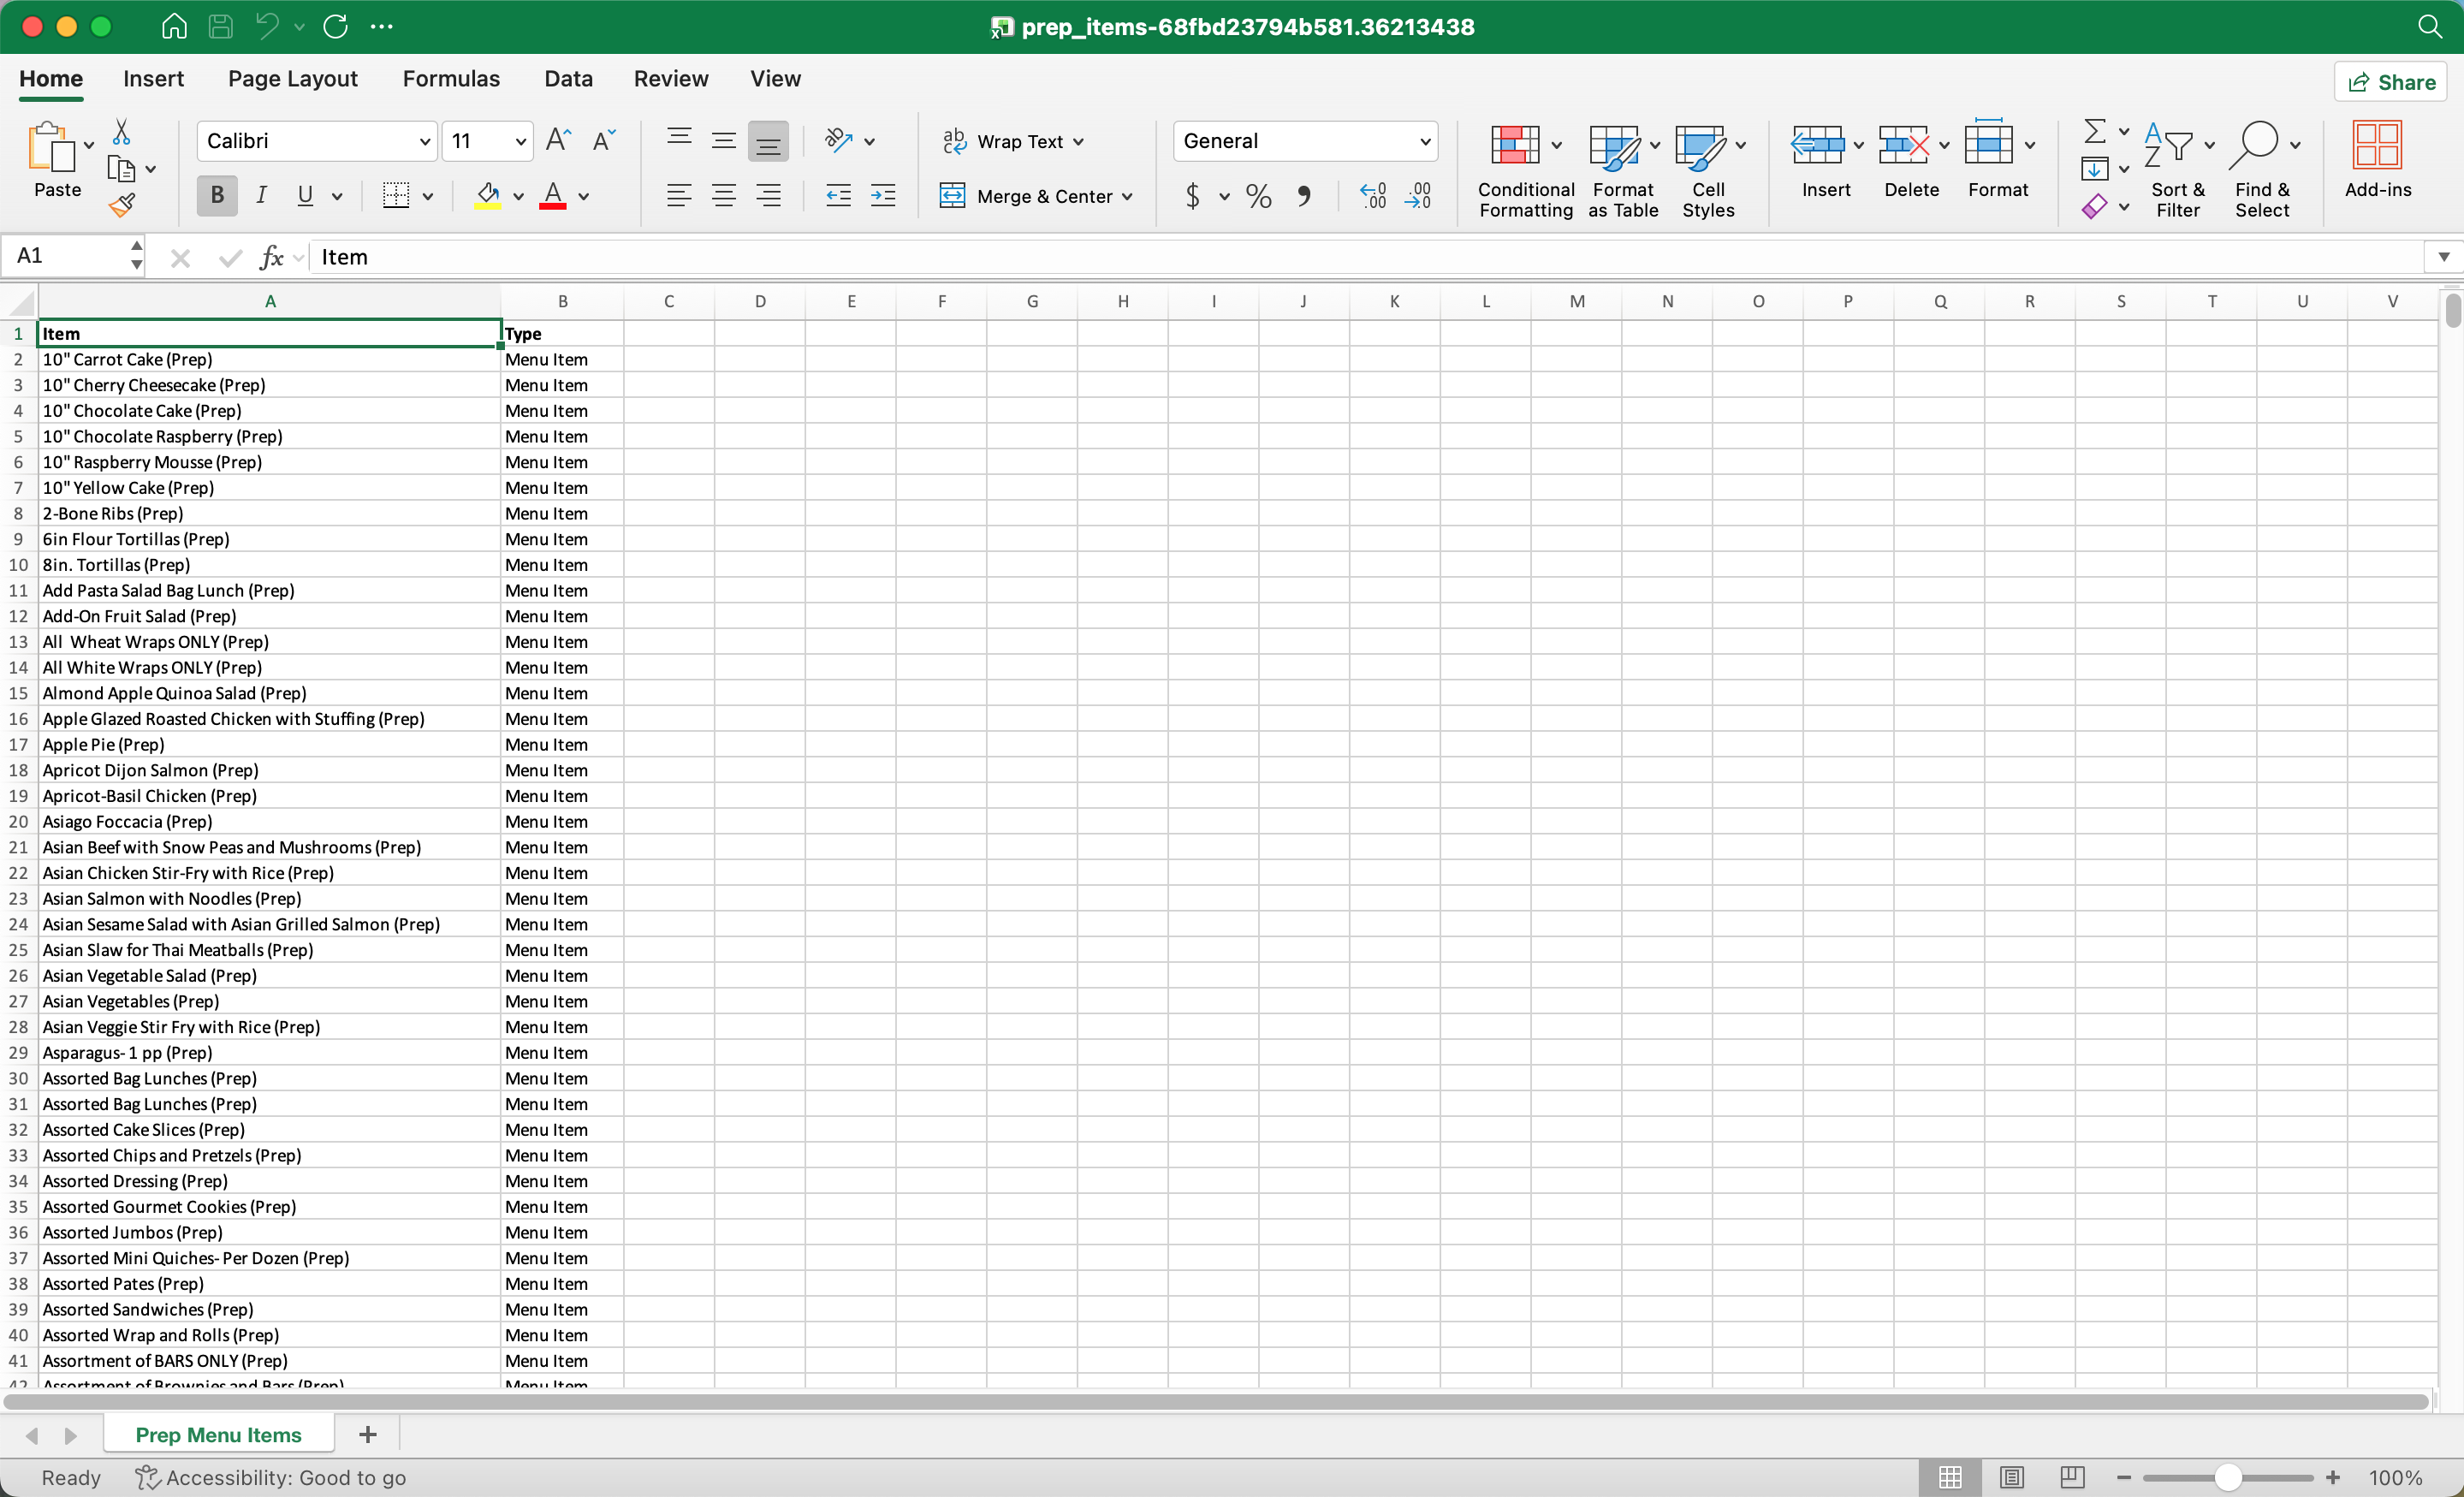Click the Percent Style icon
The width and height of the screenshot is (2464, 1497).
point(1258,196)
